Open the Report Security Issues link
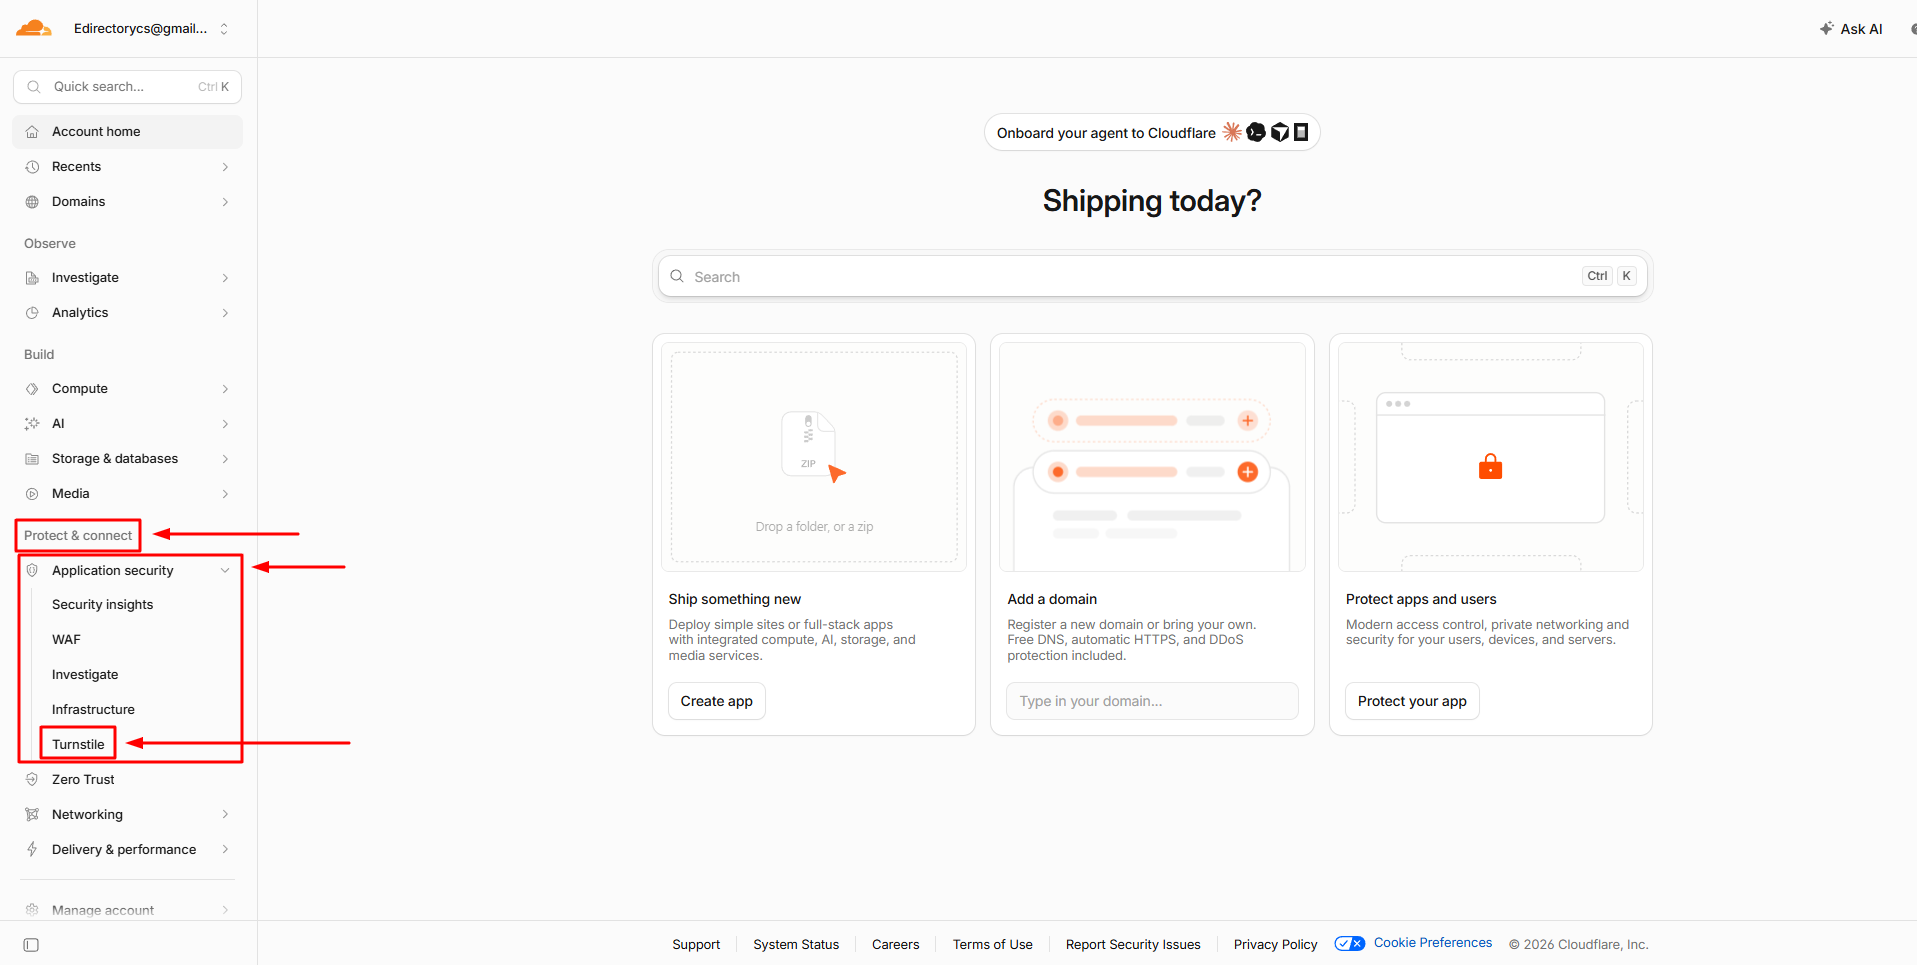The image size is (1917, 965). (x=1133, y=945)
